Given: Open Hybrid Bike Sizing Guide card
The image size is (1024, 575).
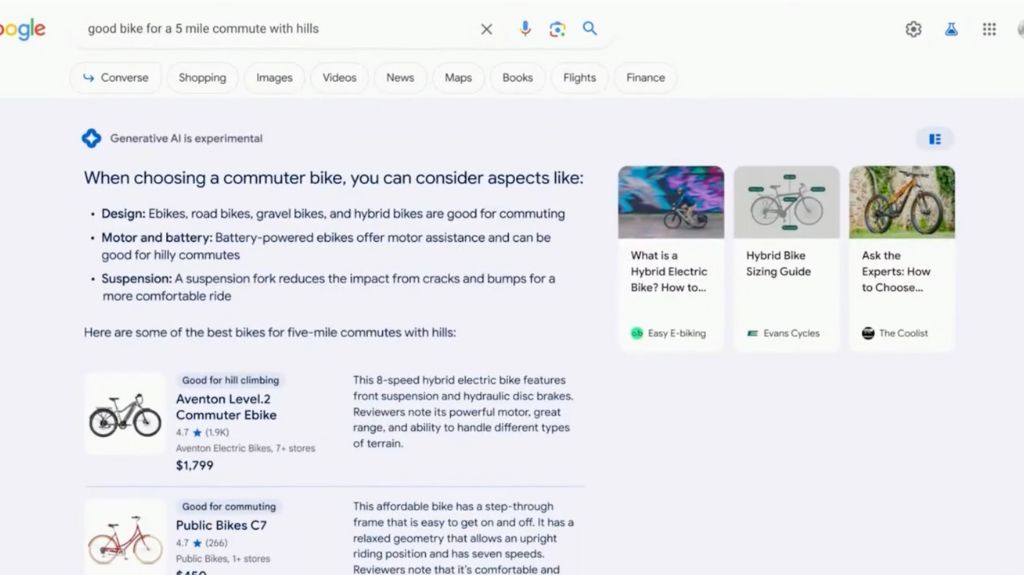Looking at the screenshot, I should point(787,259).
